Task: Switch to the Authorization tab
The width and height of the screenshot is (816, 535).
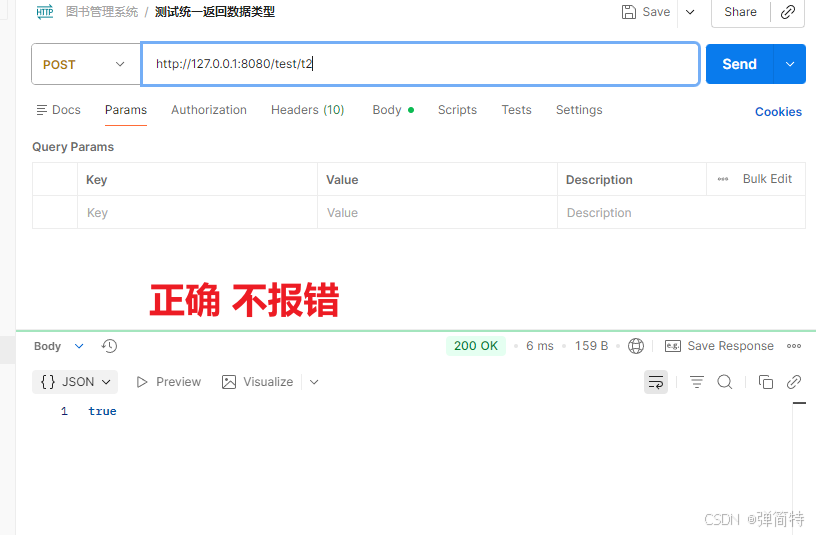Action: (209, 110)
